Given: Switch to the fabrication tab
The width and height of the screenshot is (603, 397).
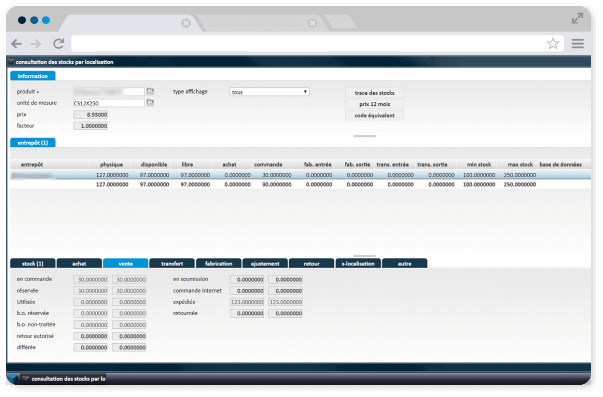Looking at the screenshot, I should click(x=218, y=264).
